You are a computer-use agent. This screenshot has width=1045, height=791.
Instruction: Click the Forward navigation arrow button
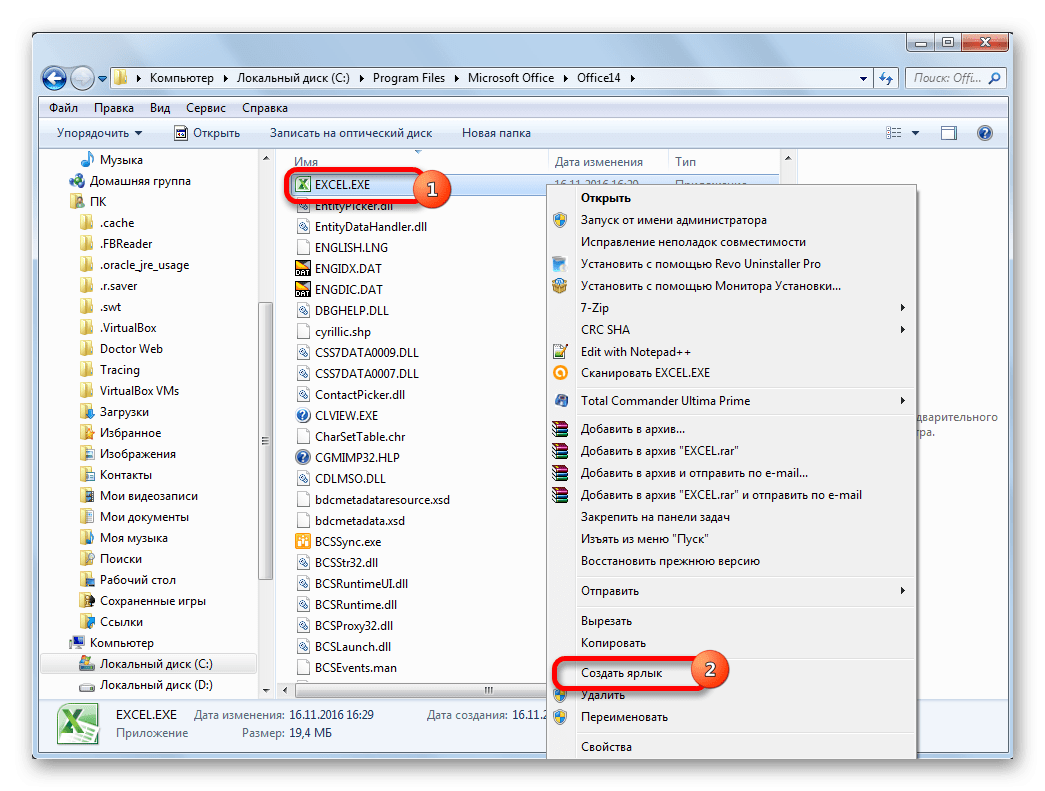82,78
